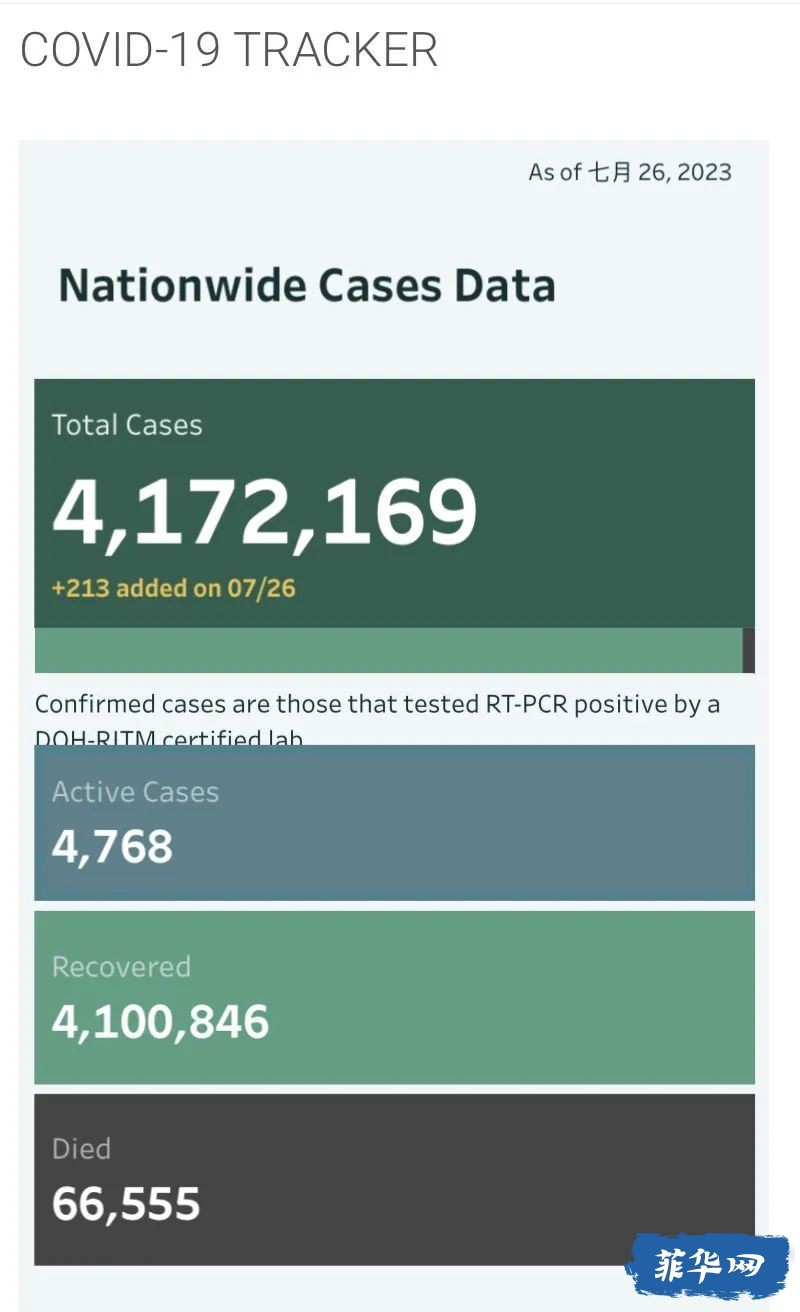Click the light green bar under Total Cases
This screenshot has height=1312, width=800.
pos(388,650)
